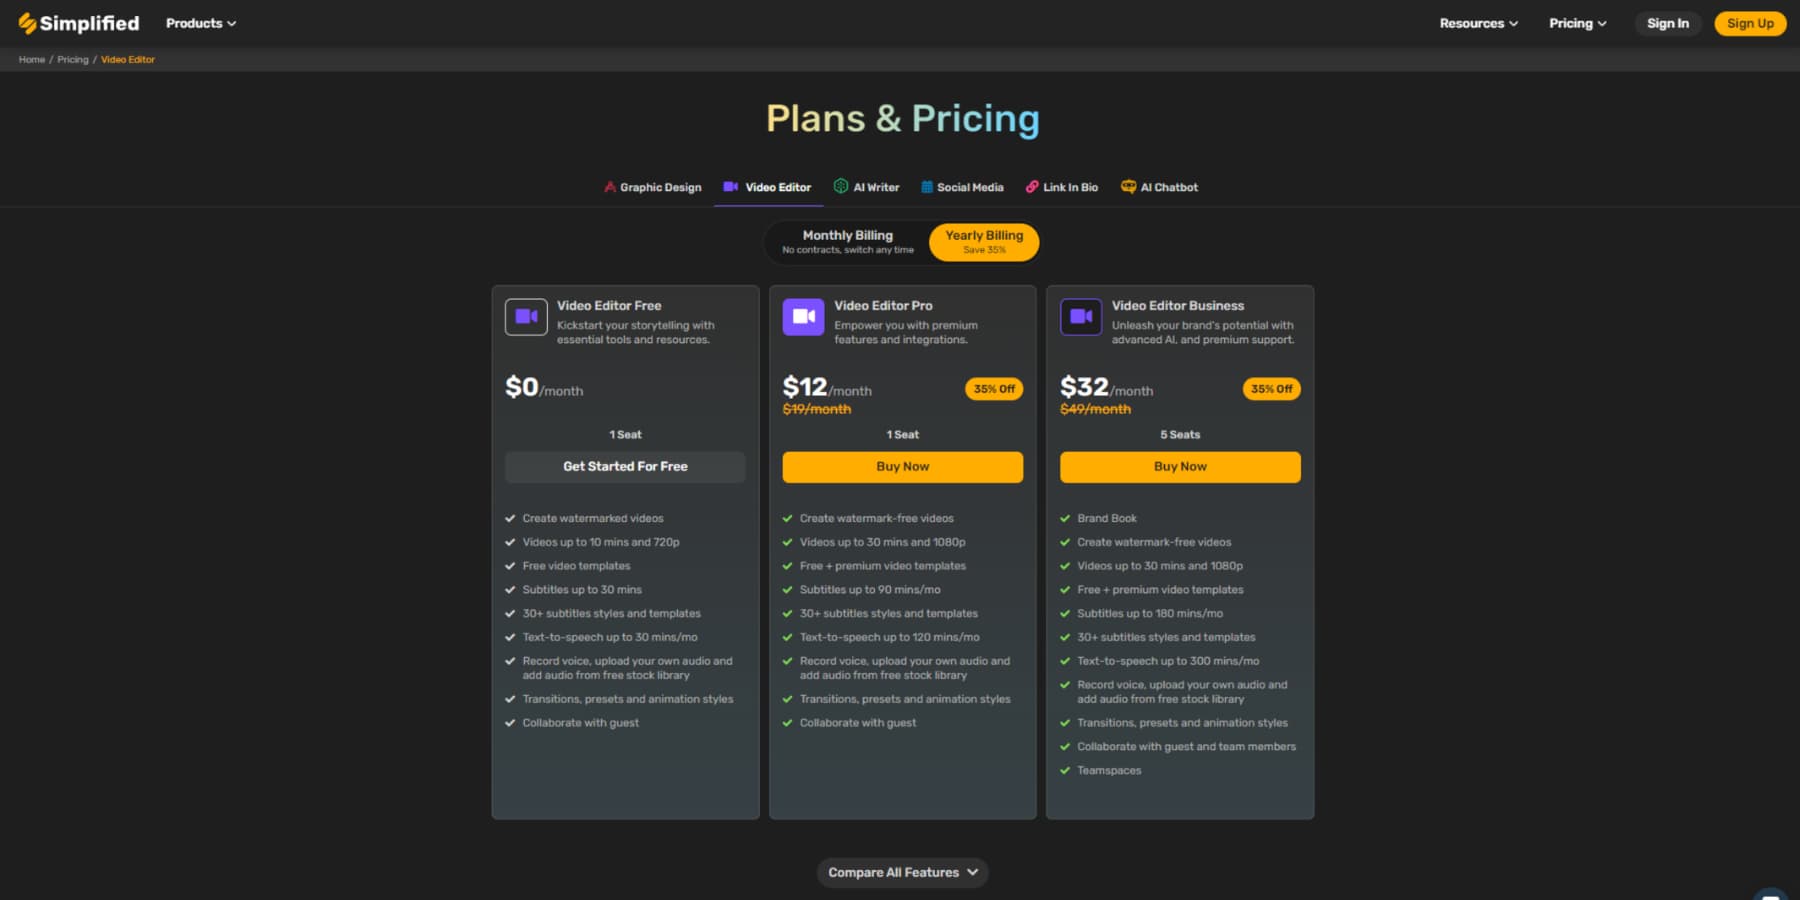Viewport: 1800px width, 900px height.
Task: Click the Simplified logo in the header
Action: pyautogui.click(x=78, y=23)
